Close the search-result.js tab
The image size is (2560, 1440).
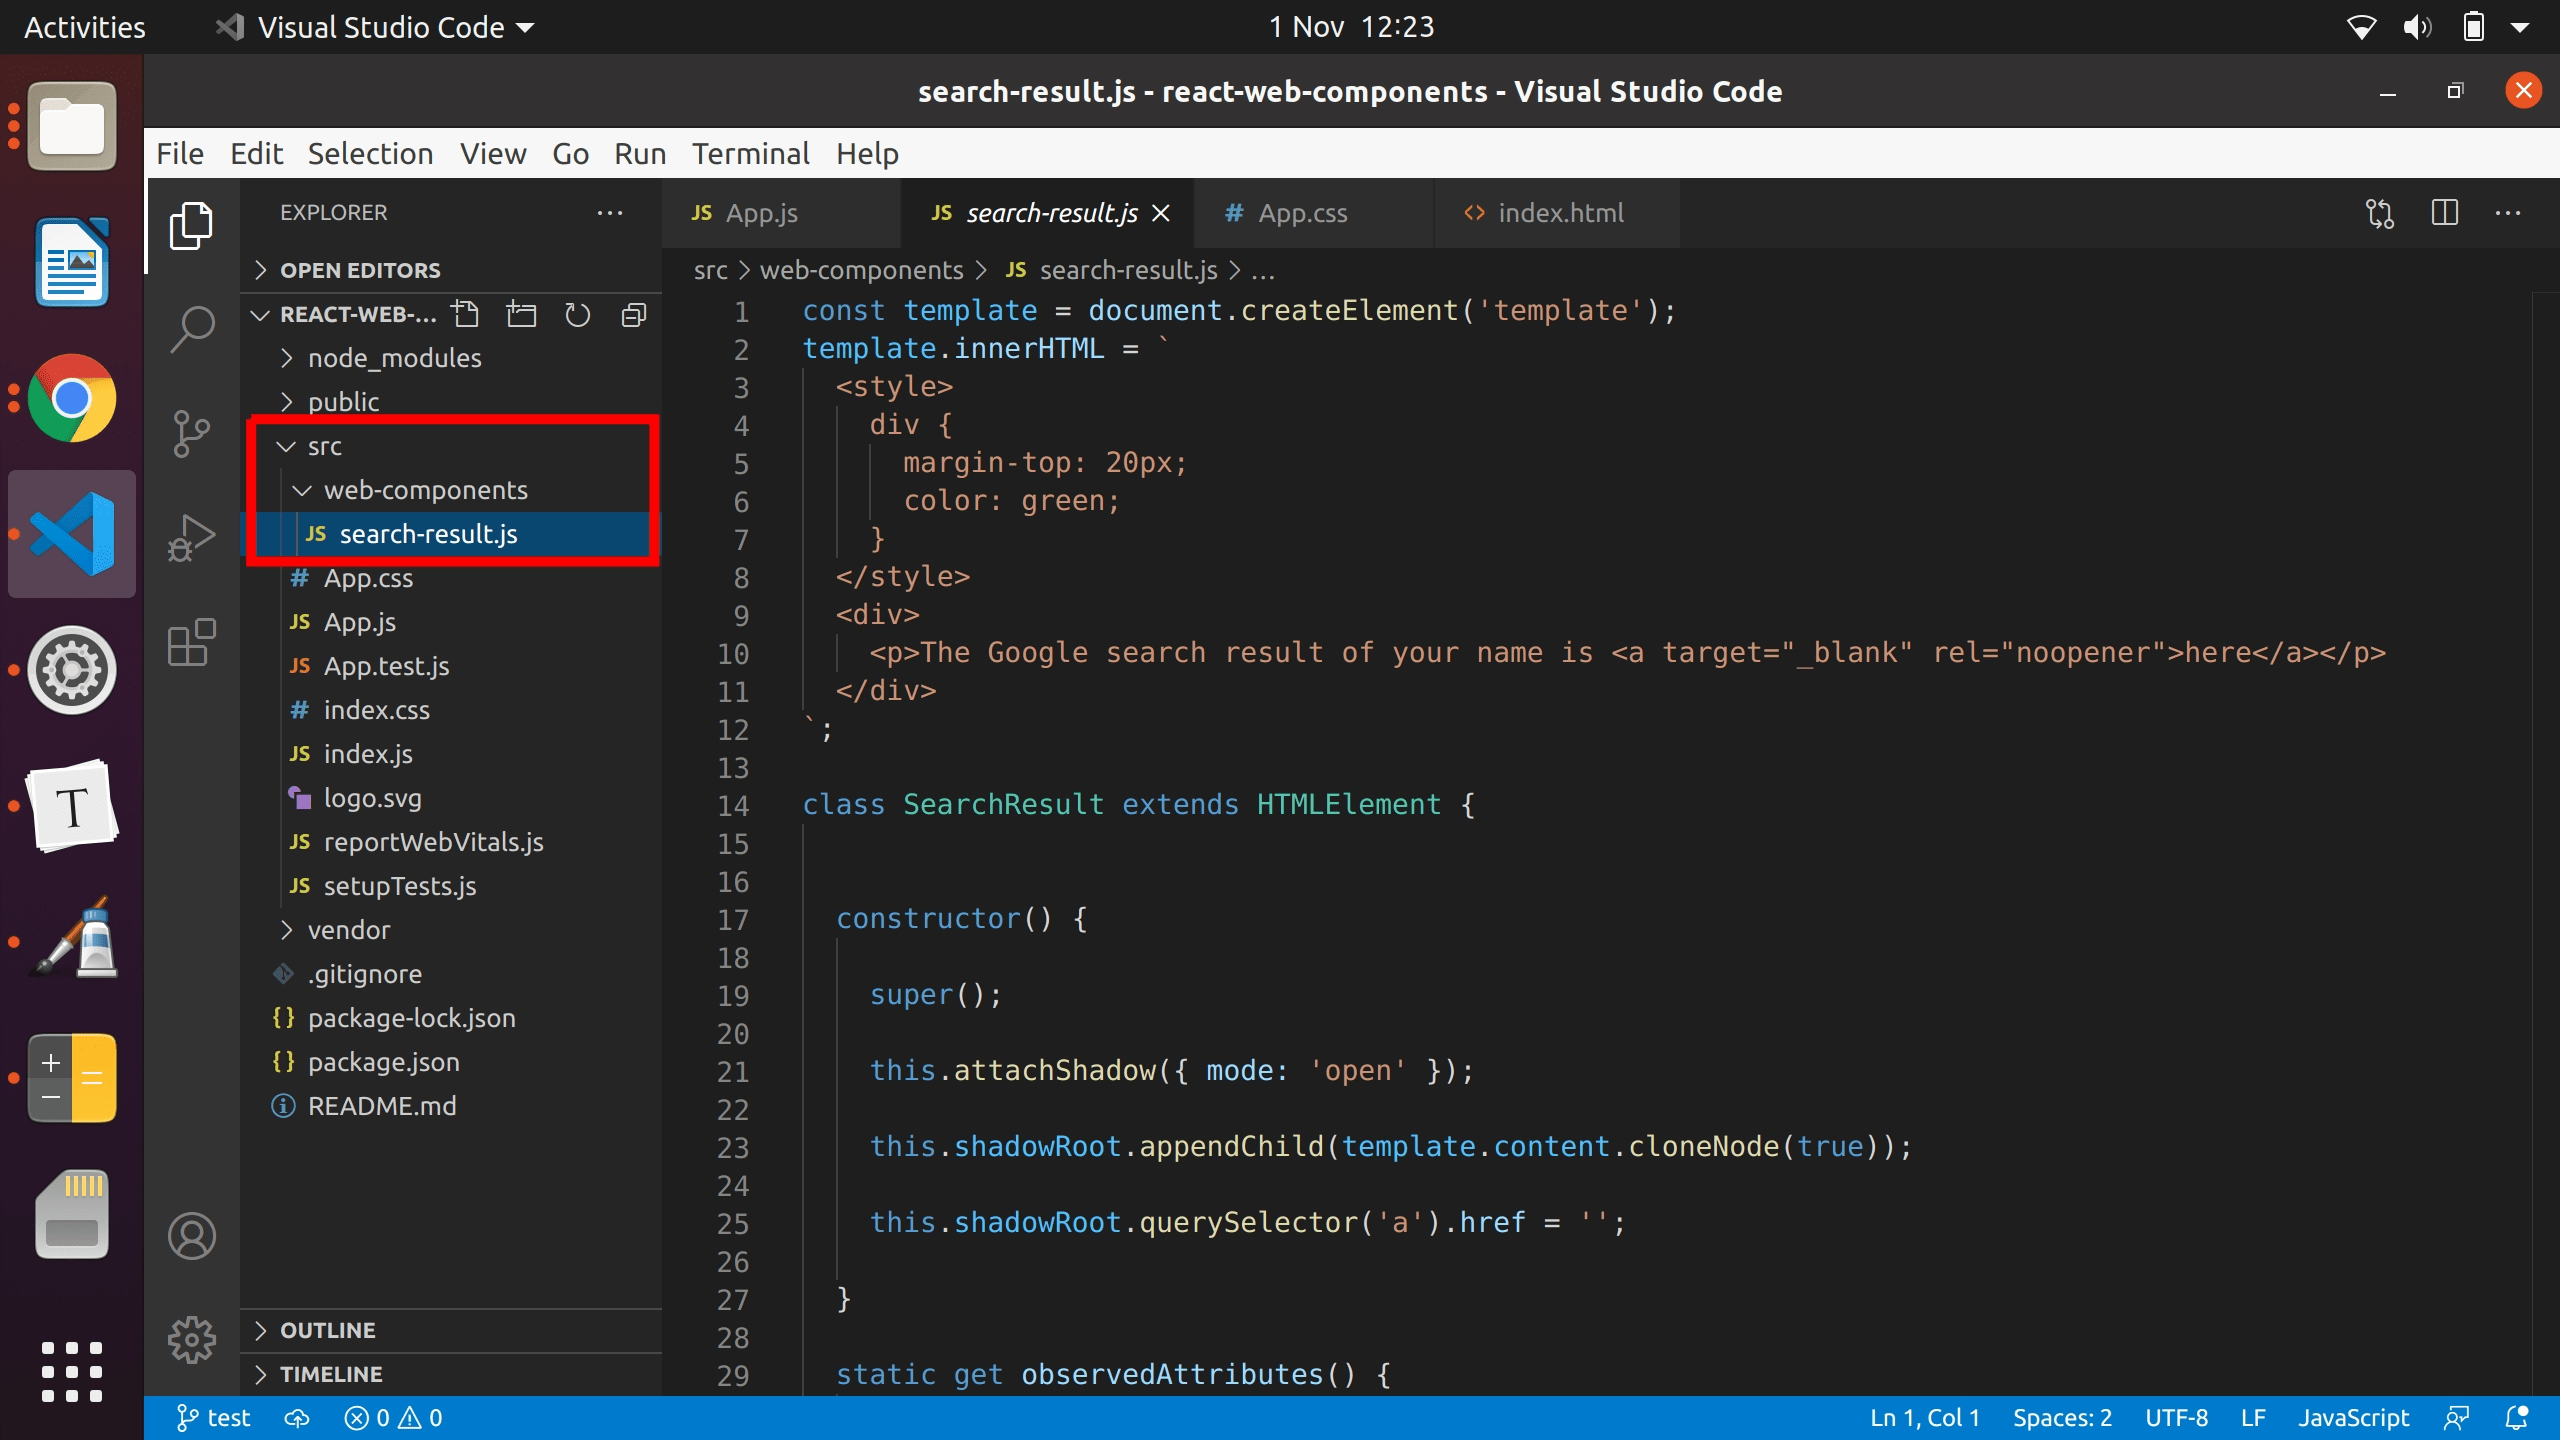tap(1161, 213)
